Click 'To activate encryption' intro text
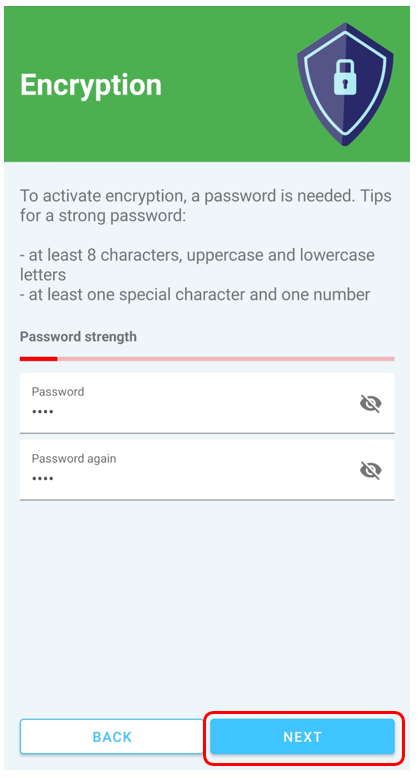Screen dimensions: 418x778 206,205
